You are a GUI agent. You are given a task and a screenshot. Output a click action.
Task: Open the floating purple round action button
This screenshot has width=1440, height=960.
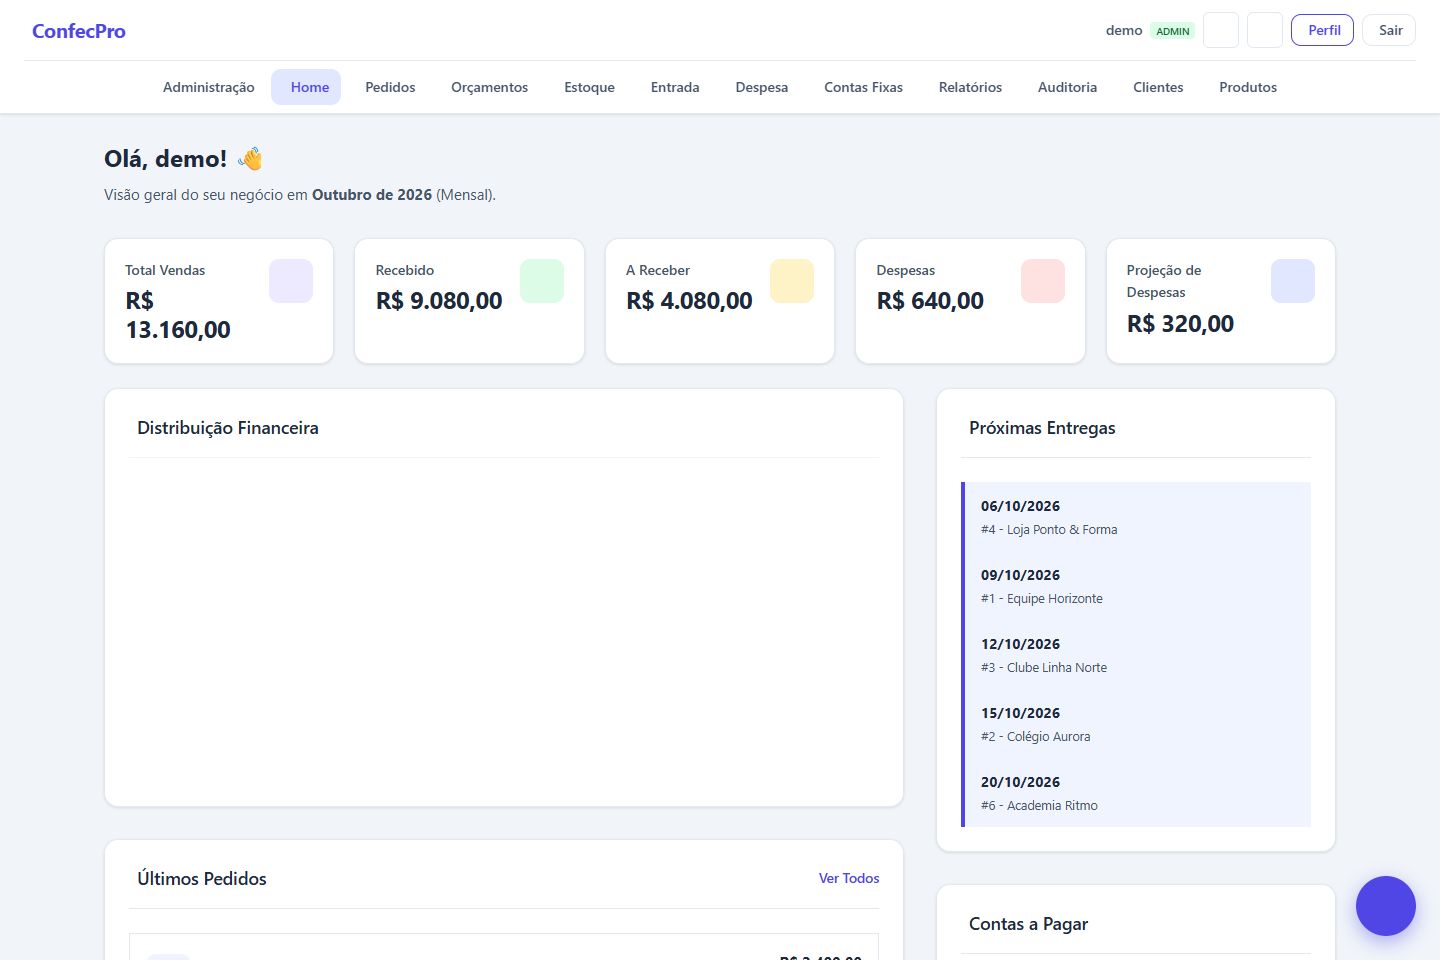tap(1386, 906)
